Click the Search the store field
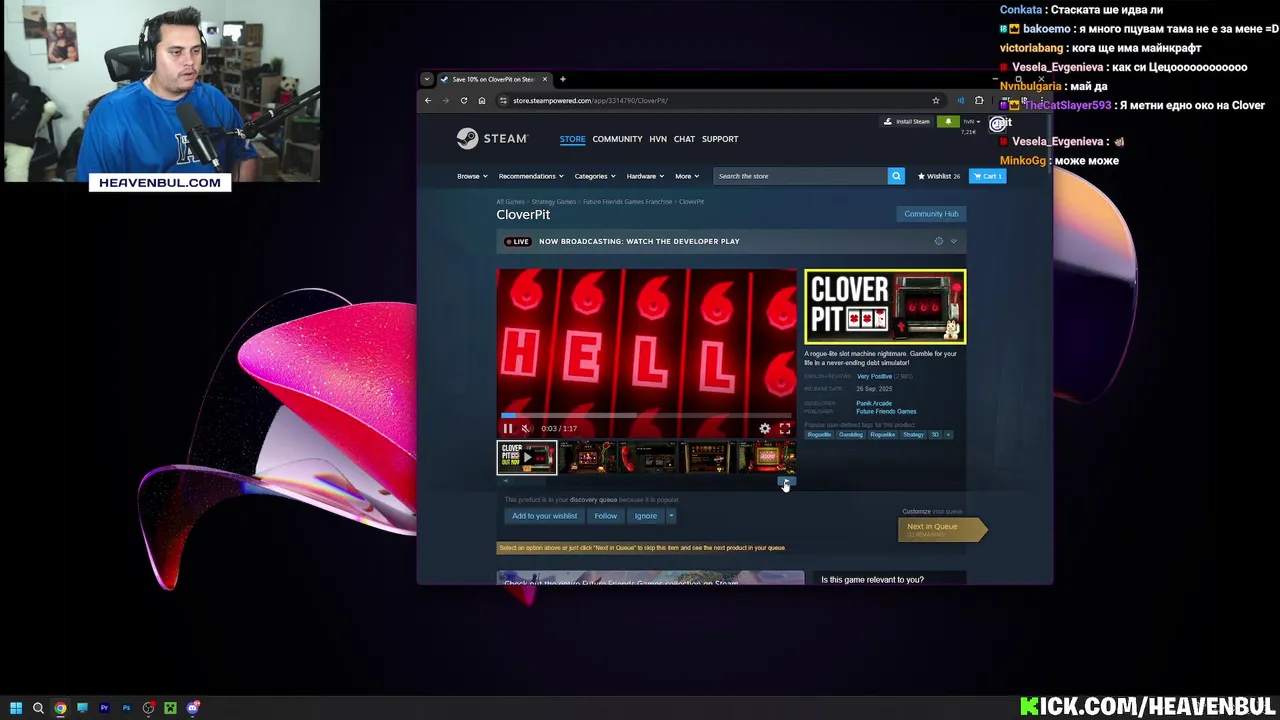Viewport: 1280px width, 720px height. (800, 176)
